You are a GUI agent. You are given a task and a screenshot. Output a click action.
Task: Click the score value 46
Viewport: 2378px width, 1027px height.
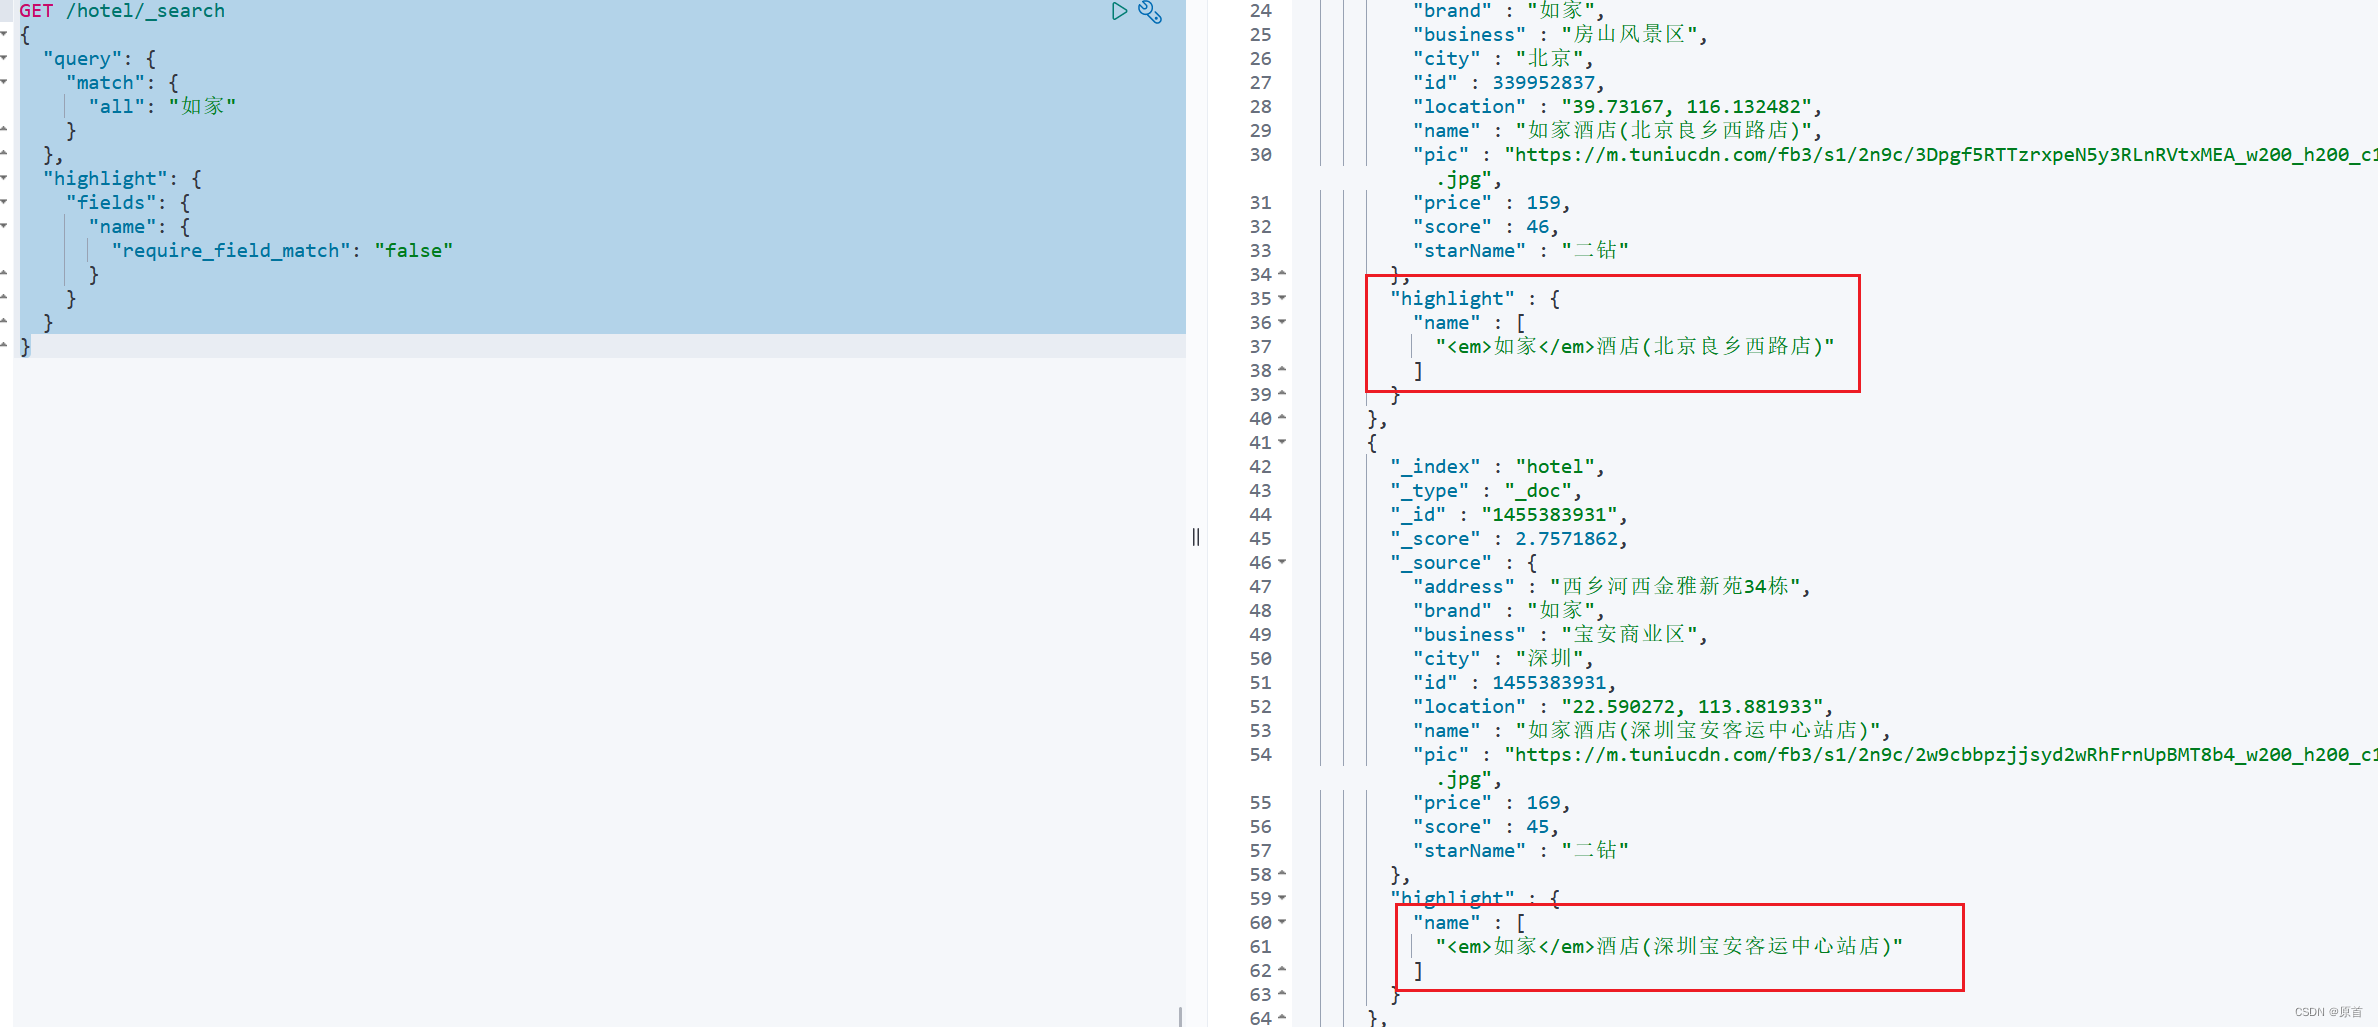(1537, 227)
